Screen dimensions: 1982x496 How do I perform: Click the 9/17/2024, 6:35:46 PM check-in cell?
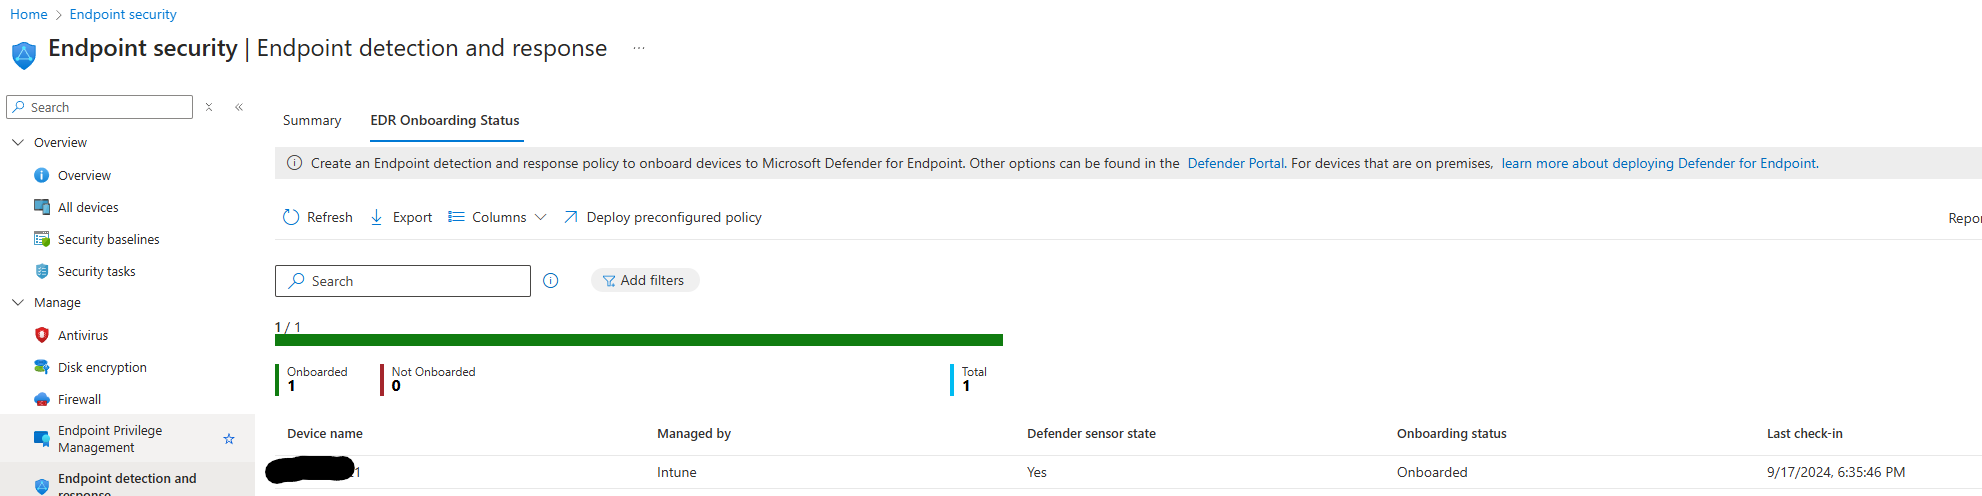(1836, 472)
